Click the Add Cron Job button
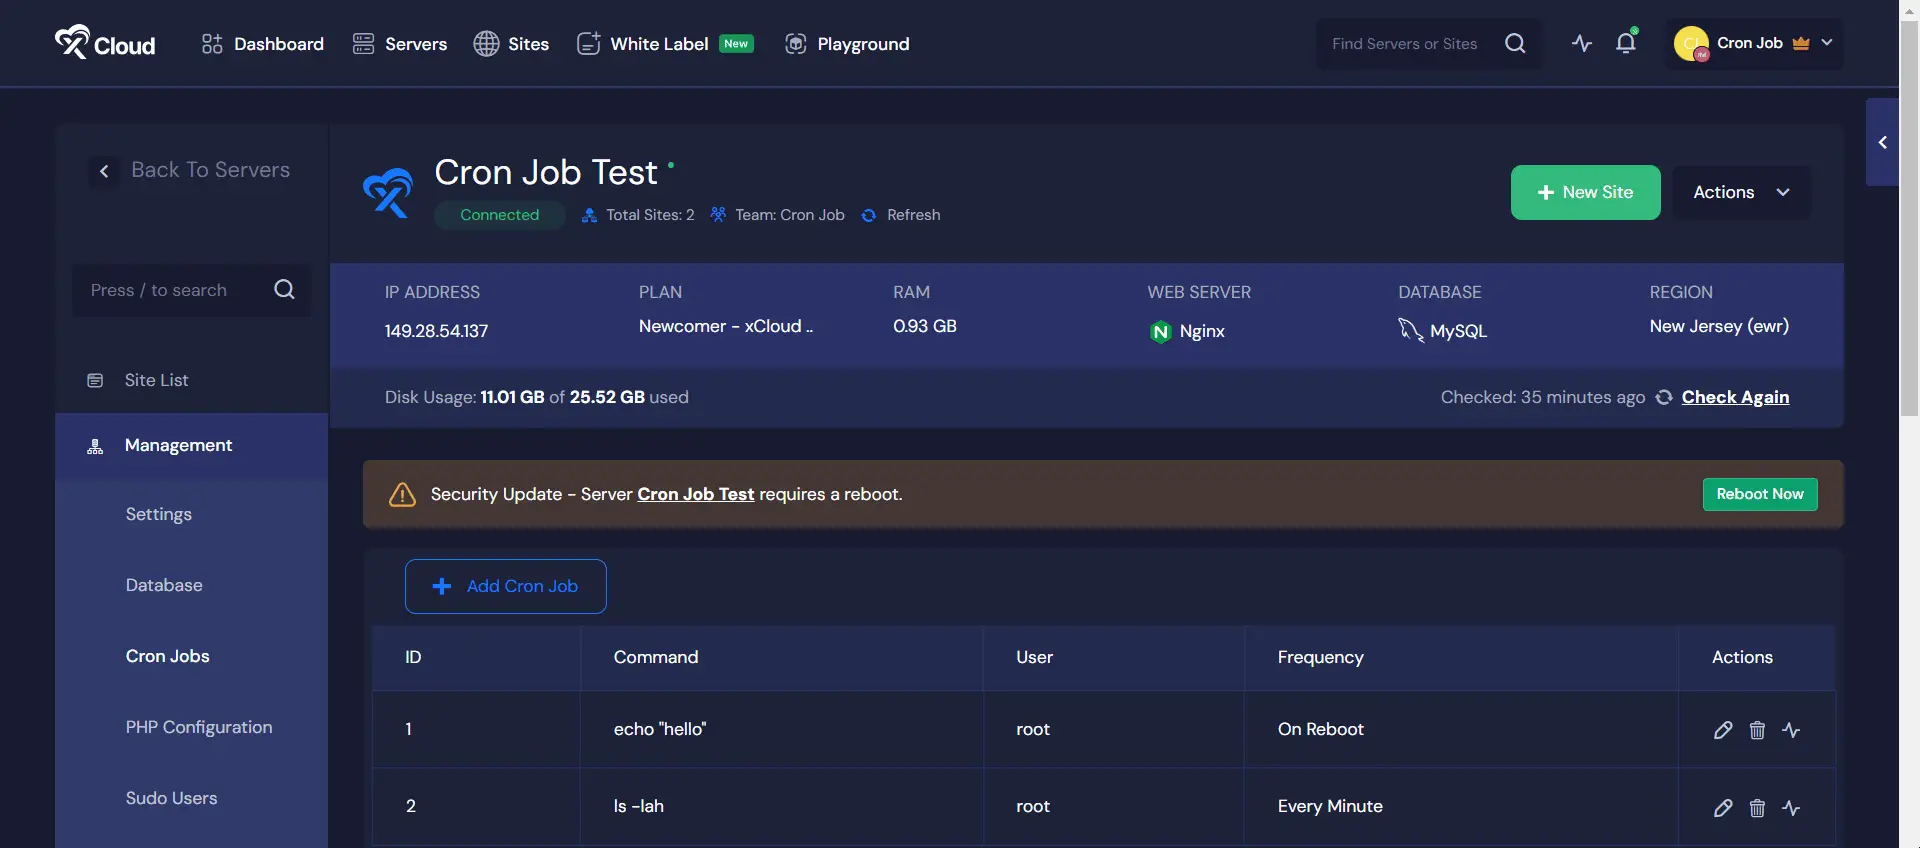 [x=505, y=586]
